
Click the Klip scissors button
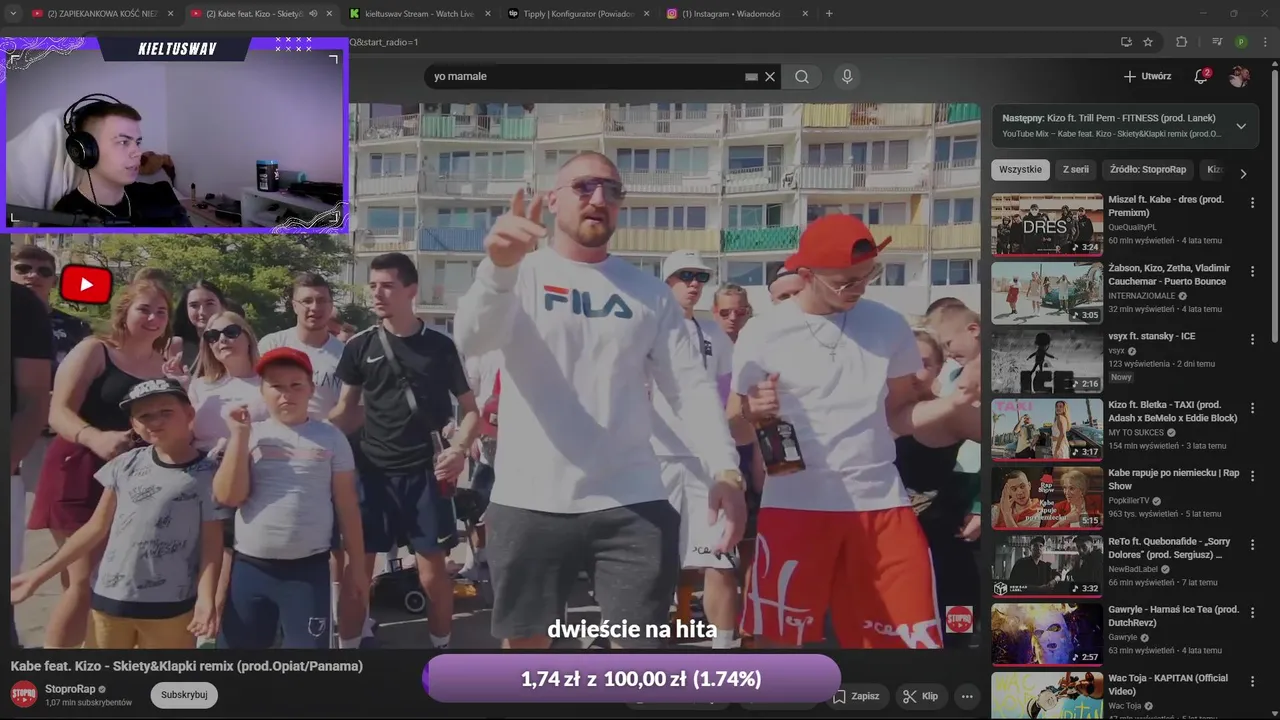point(920,696)
